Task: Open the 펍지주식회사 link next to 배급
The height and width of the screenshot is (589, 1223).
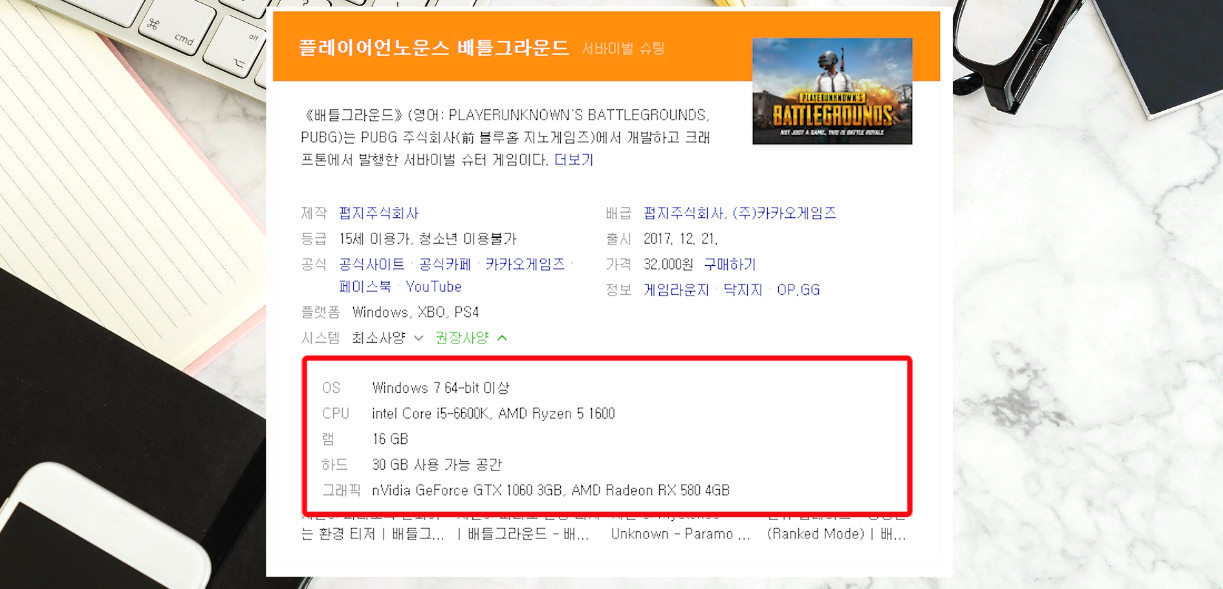Action: pyautogui.click(x=684, y=213)
